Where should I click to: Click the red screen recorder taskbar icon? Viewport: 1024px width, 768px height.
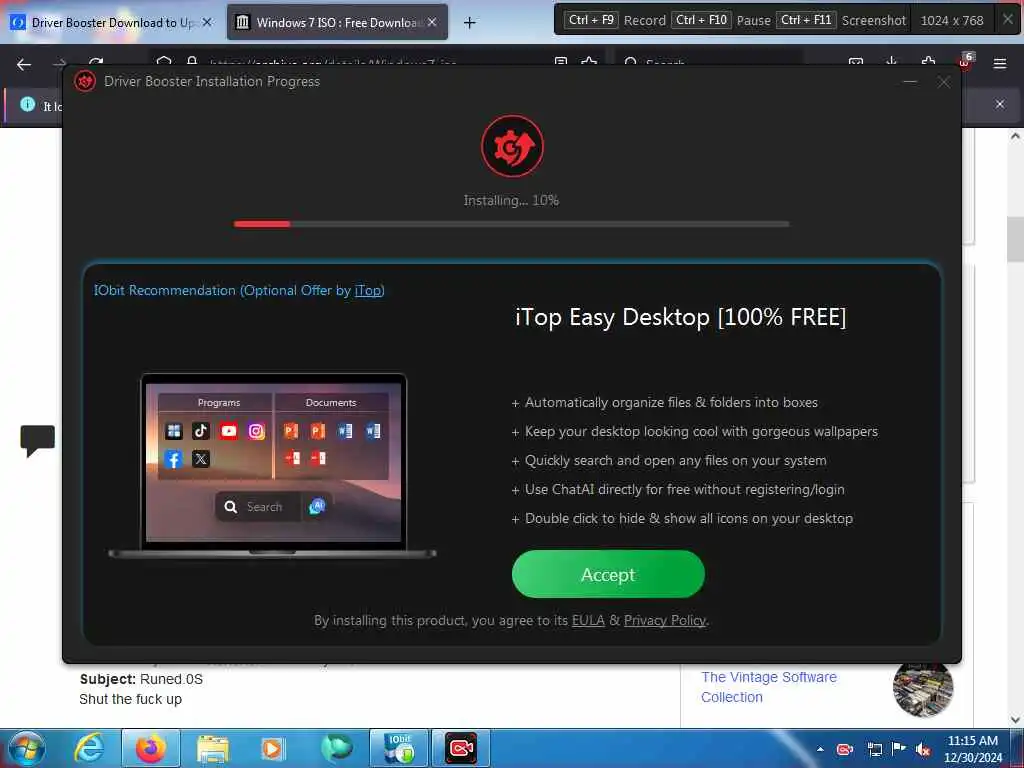point(461,748)
